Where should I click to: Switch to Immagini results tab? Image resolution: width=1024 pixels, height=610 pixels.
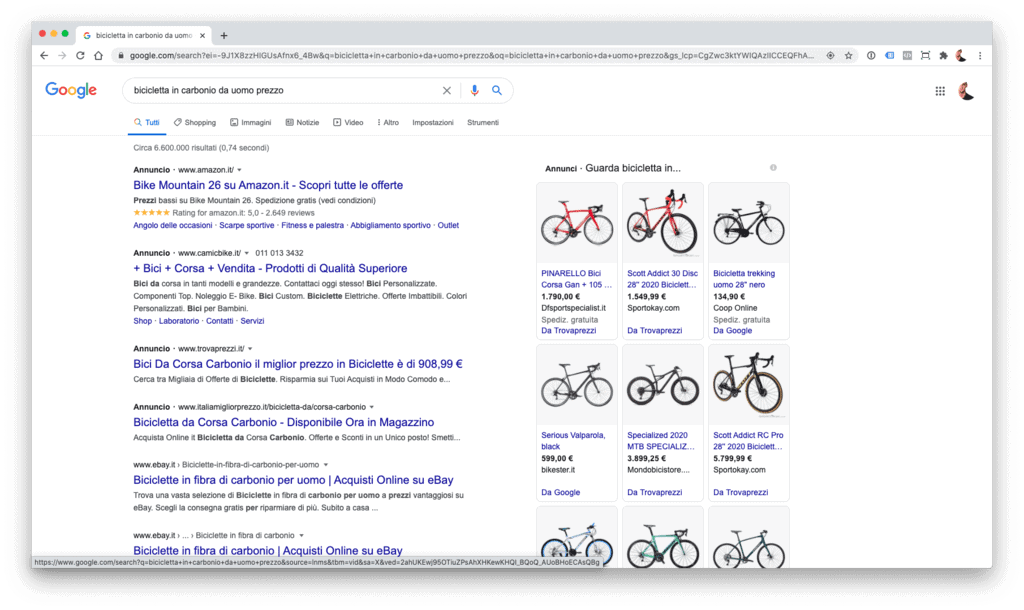(x=251, y=122)
